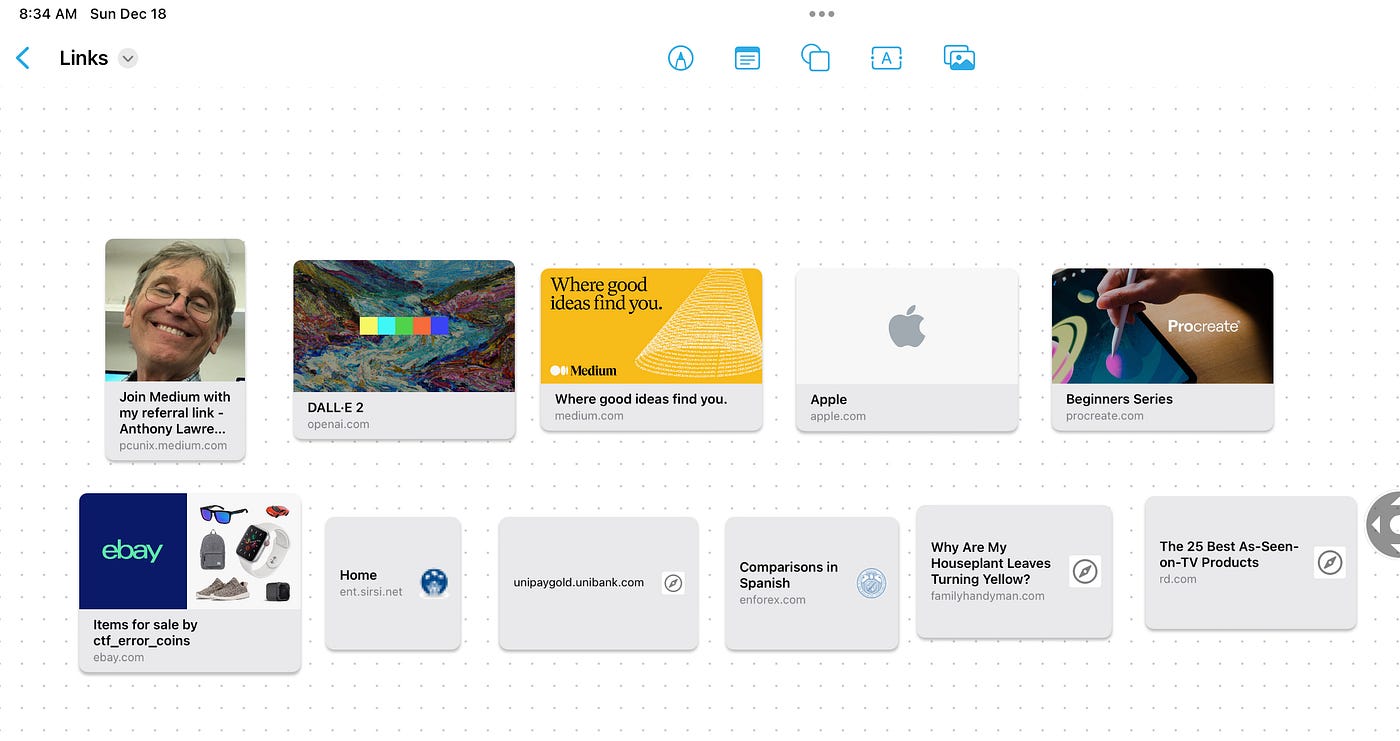The width and height of the screenshot is (1400, 741).
Task: Open the Join Medium referral link card photo
Action: click(x=175, y=310)
